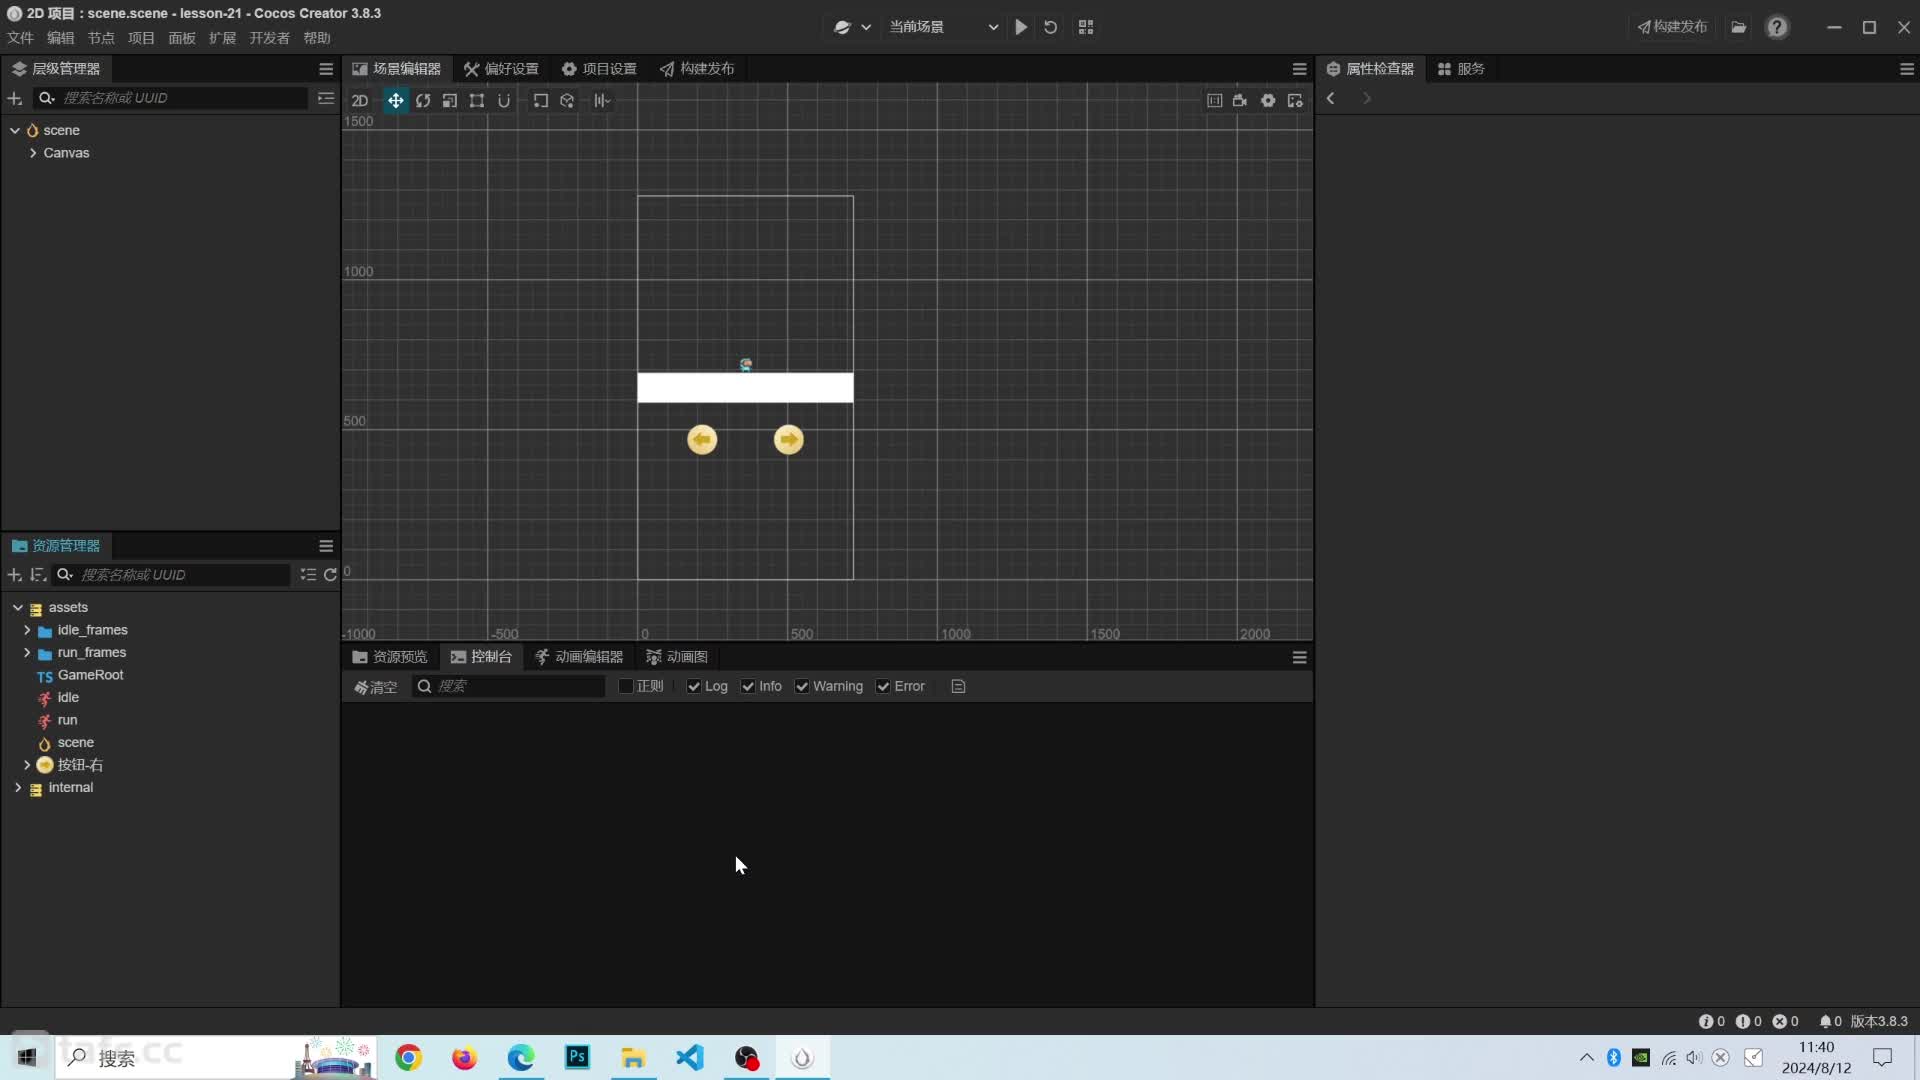Open the layout grid icon
Image resolution: width=1920 pixels, height=1080 pixels.
coord(1086,27)
